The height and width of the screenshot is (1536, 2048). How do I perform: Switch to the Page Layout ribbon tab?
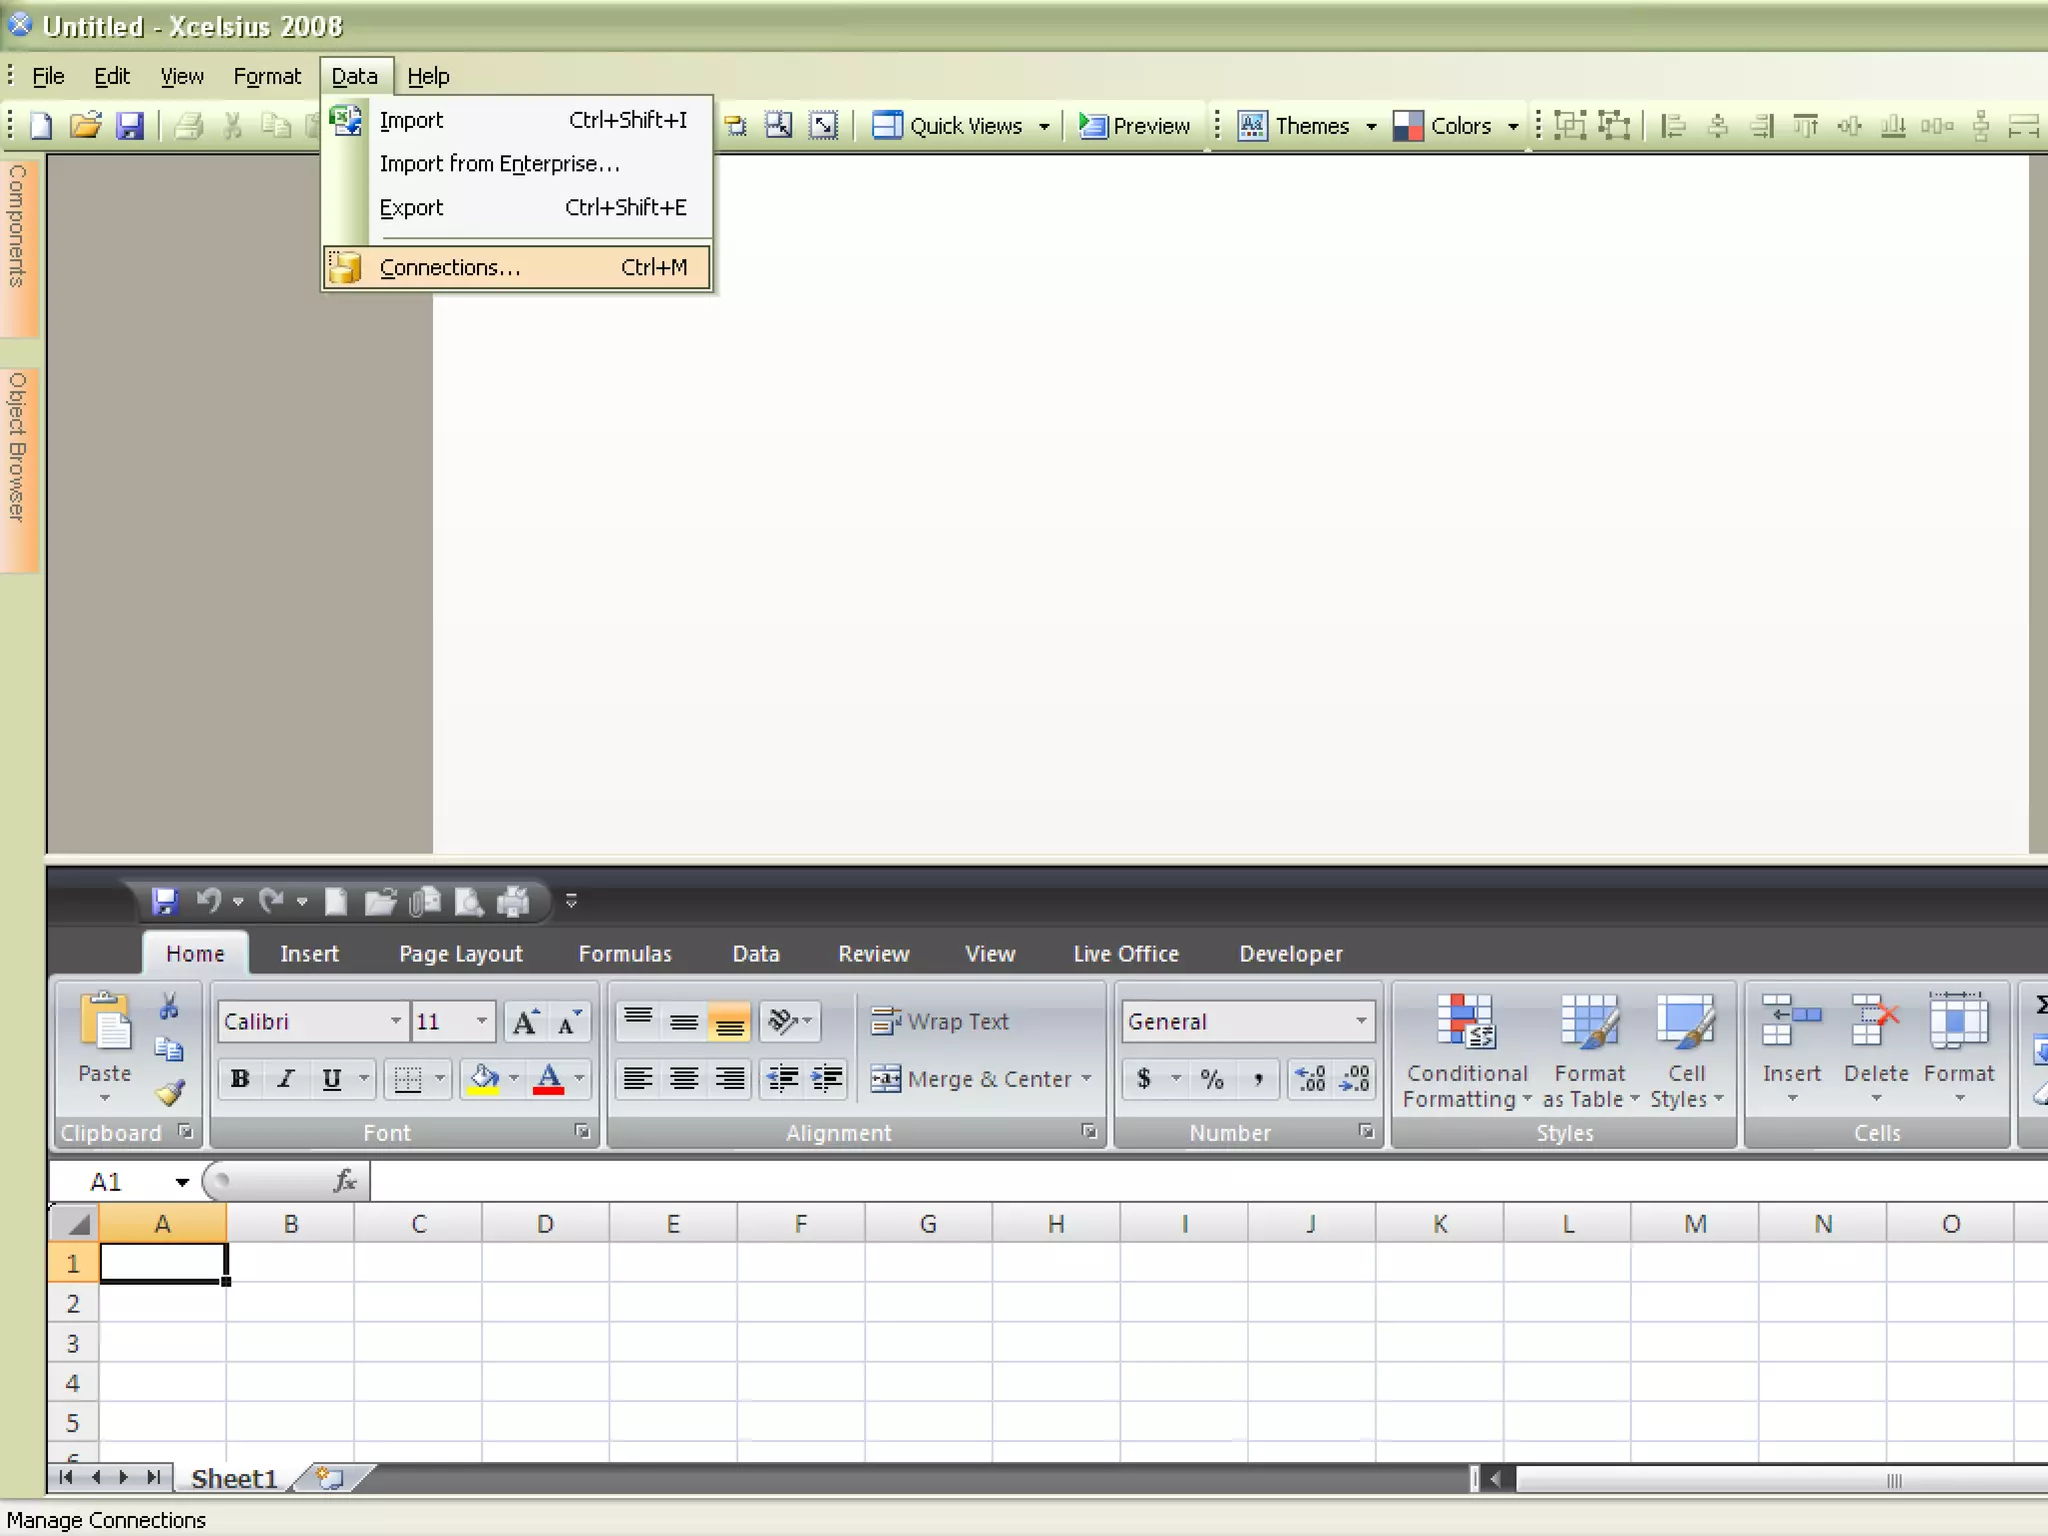(x=461, y=954)
